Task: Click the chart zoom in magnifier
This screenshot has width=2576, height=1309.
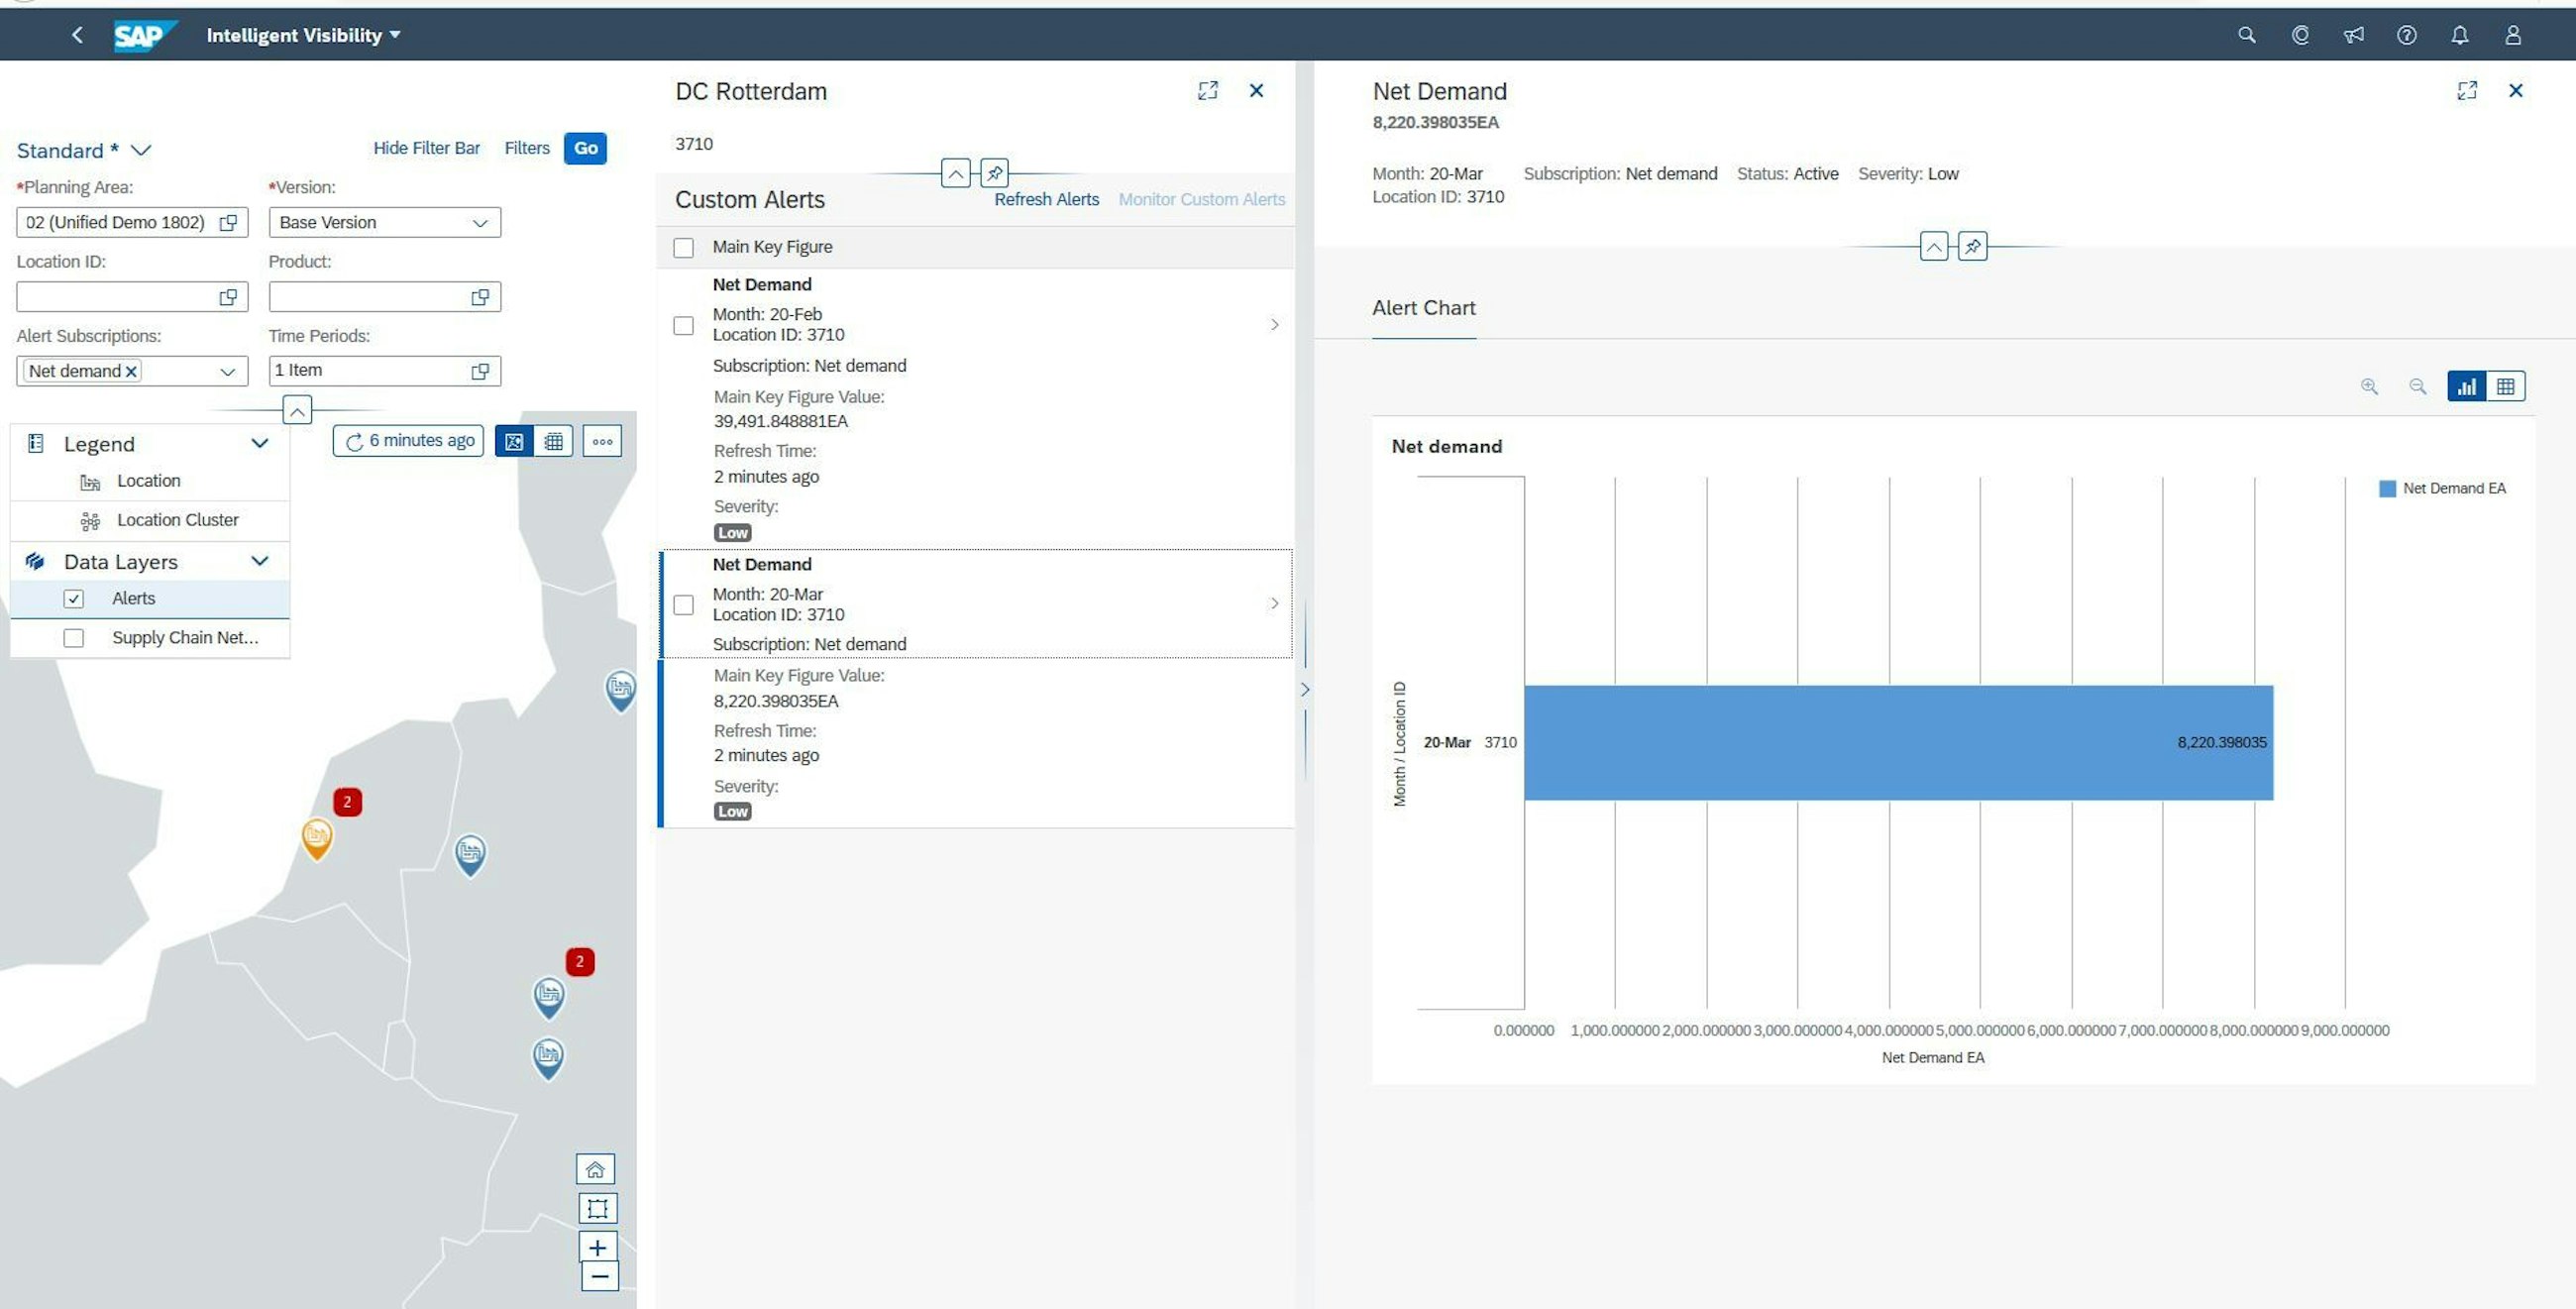Action: coord(2369,386)
